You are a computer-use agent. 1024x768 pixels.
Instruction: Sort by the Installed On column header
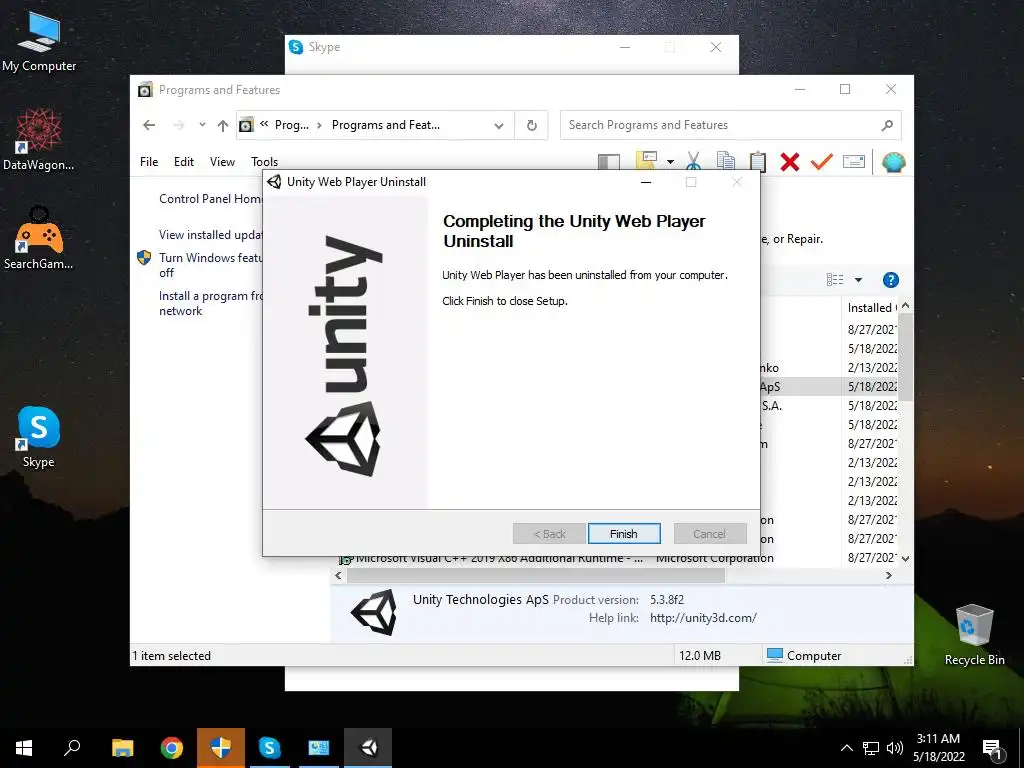point(870,308)
